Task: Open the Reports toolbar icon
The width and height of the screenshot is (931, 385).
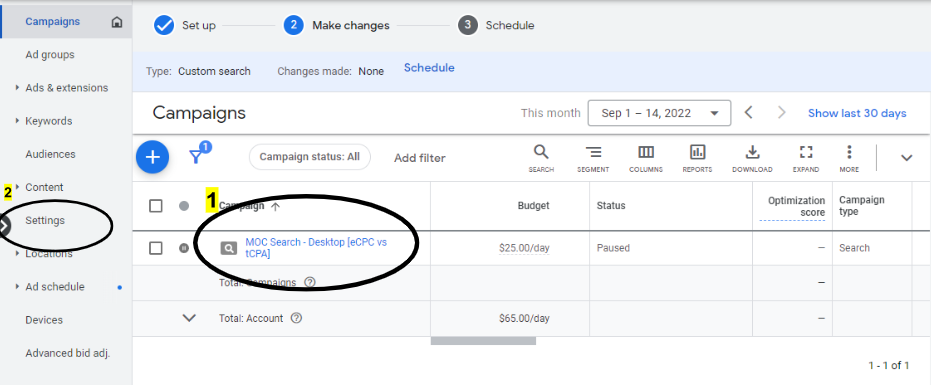Action: pyautogui.click(x=698, y=152)
